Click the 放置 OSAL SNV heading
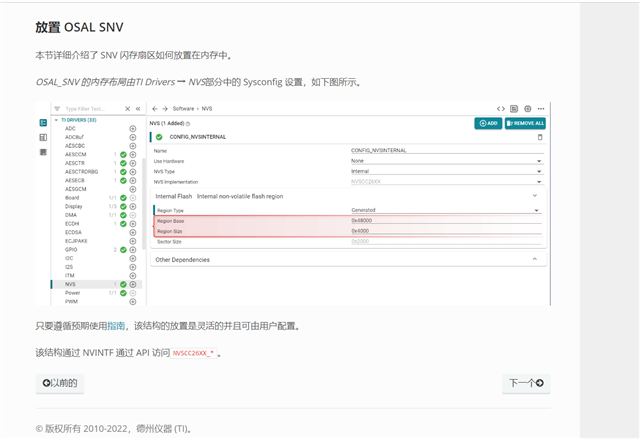The height and width of the screenshot is (439, 640). [x=79, y=27]
